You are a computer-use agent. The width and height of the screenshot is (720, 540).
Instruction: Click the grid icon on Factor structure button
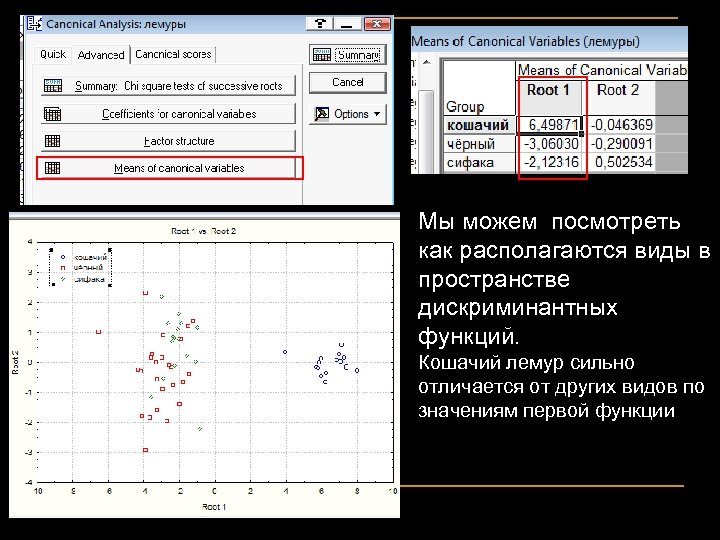pos(52,141)
